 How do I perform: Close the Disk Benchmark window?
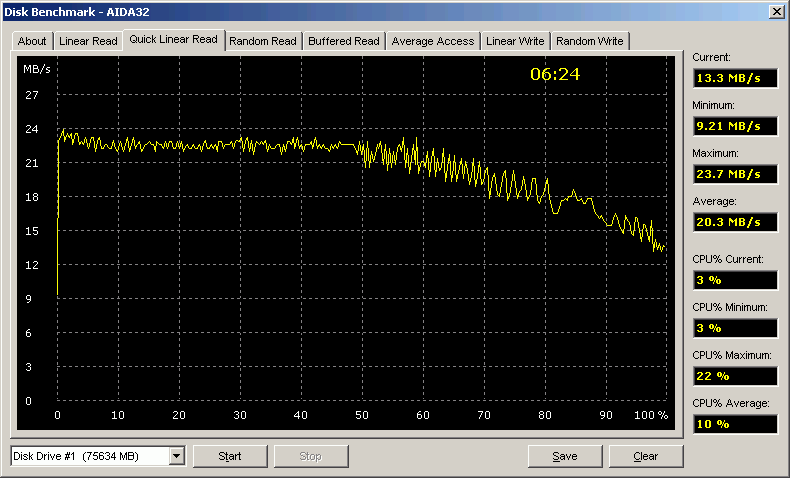[x=775, y=11]
